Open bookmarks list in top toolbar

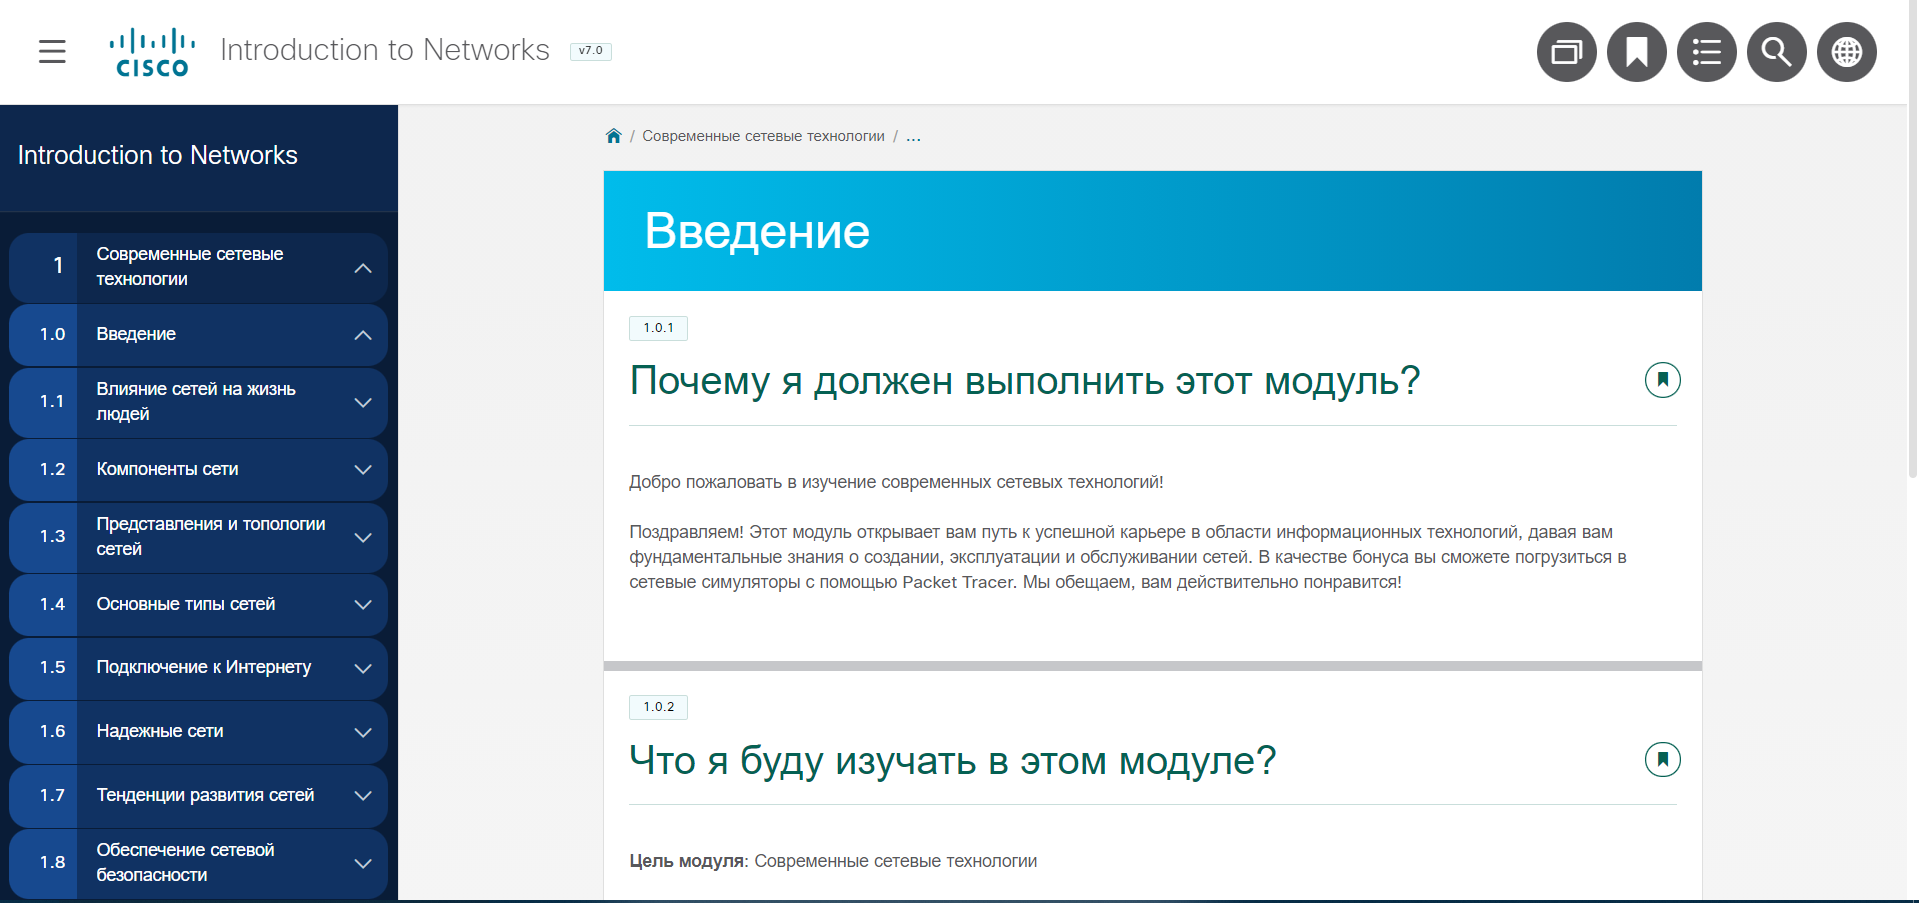1636,52
